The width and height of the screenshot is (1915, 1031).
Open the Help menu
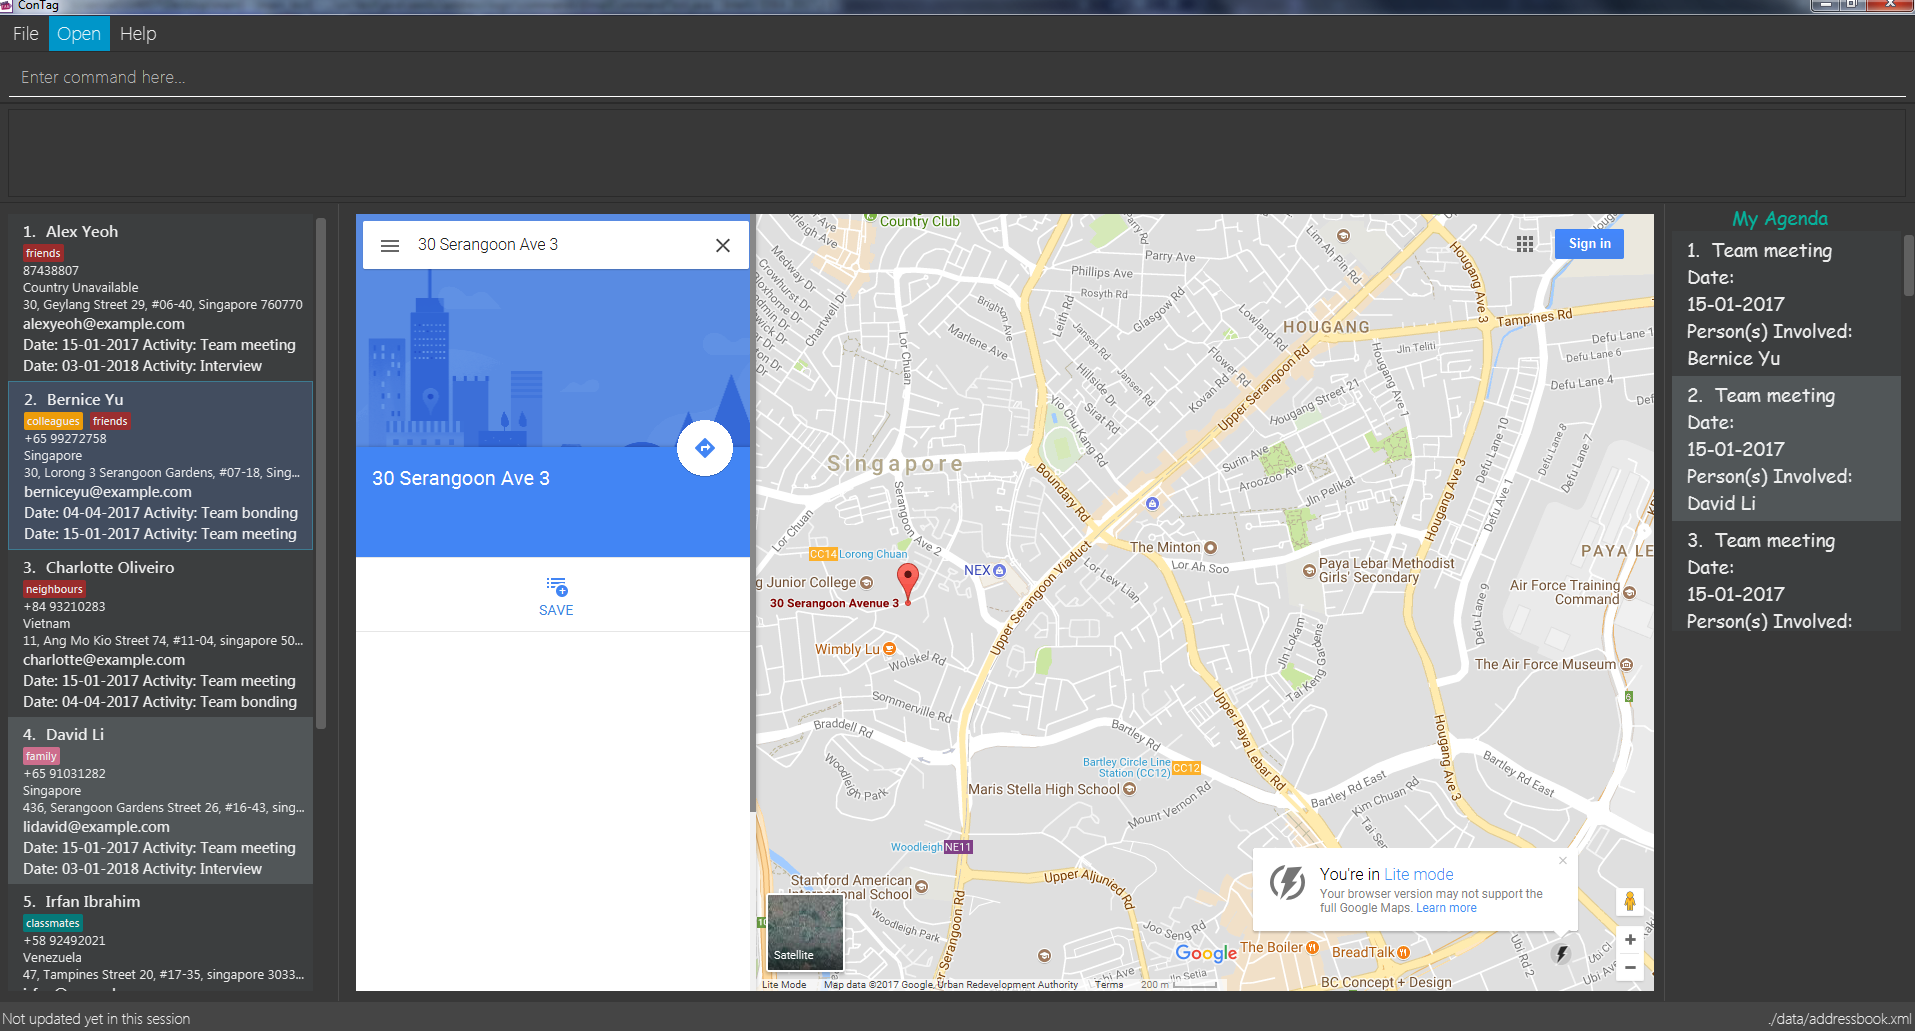[138, 34]
